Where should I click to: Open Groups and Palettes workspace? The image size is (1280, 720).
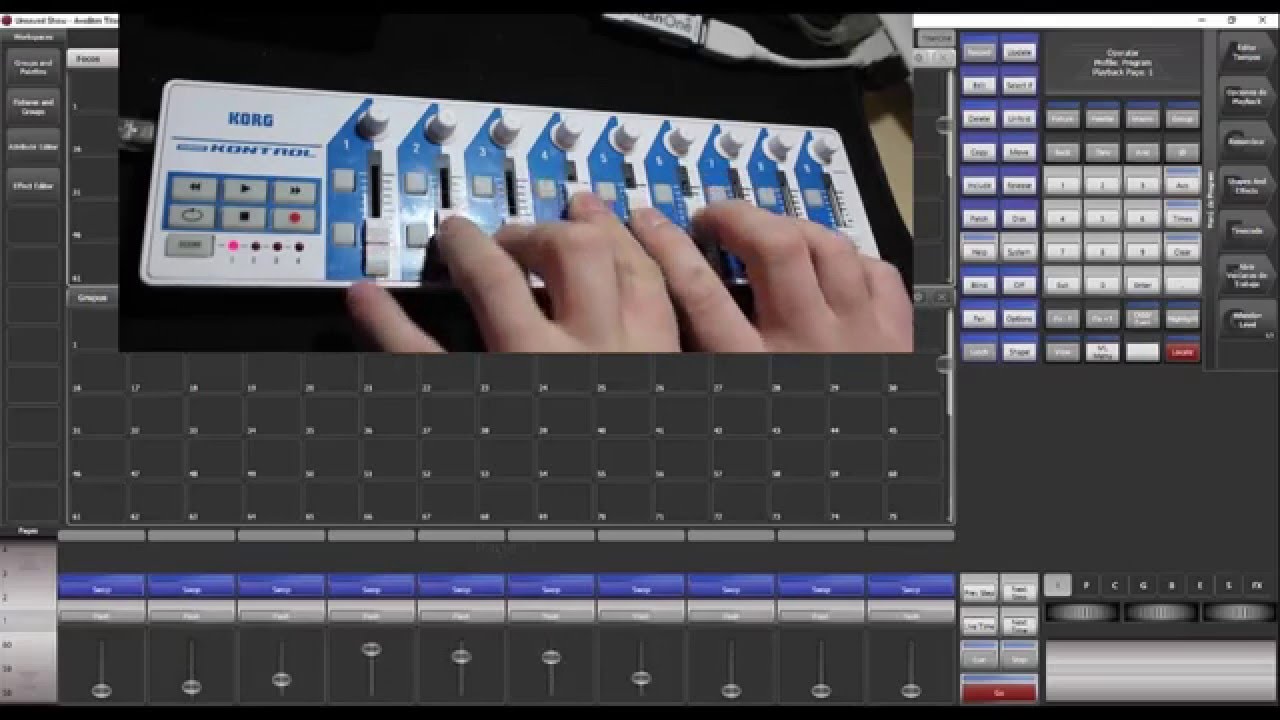coord(33,67)
